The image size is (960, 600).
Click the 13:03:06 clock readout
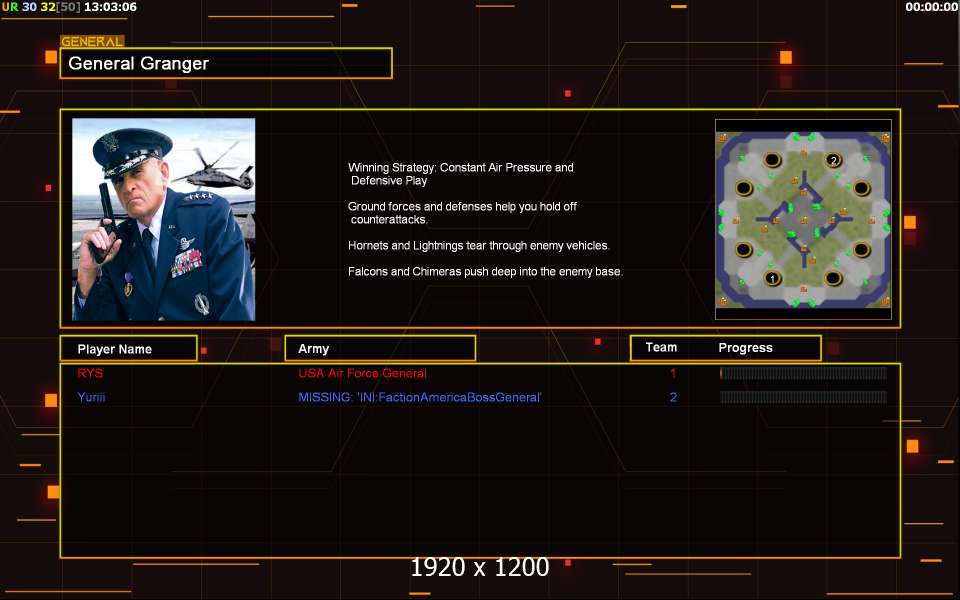pos(110,7)
